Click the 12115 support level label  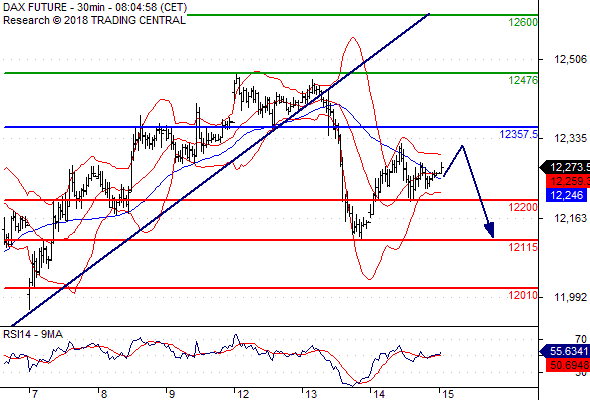tap(523, 247)
